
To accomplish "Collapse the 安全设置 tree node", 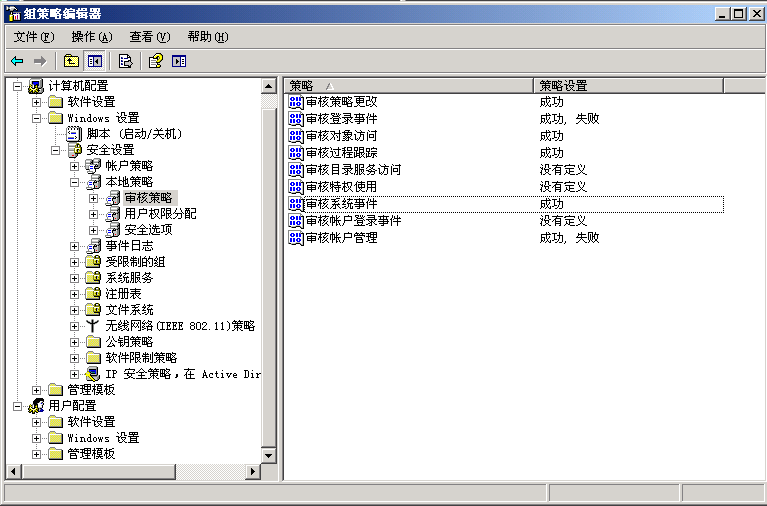I will click(56, 150).
